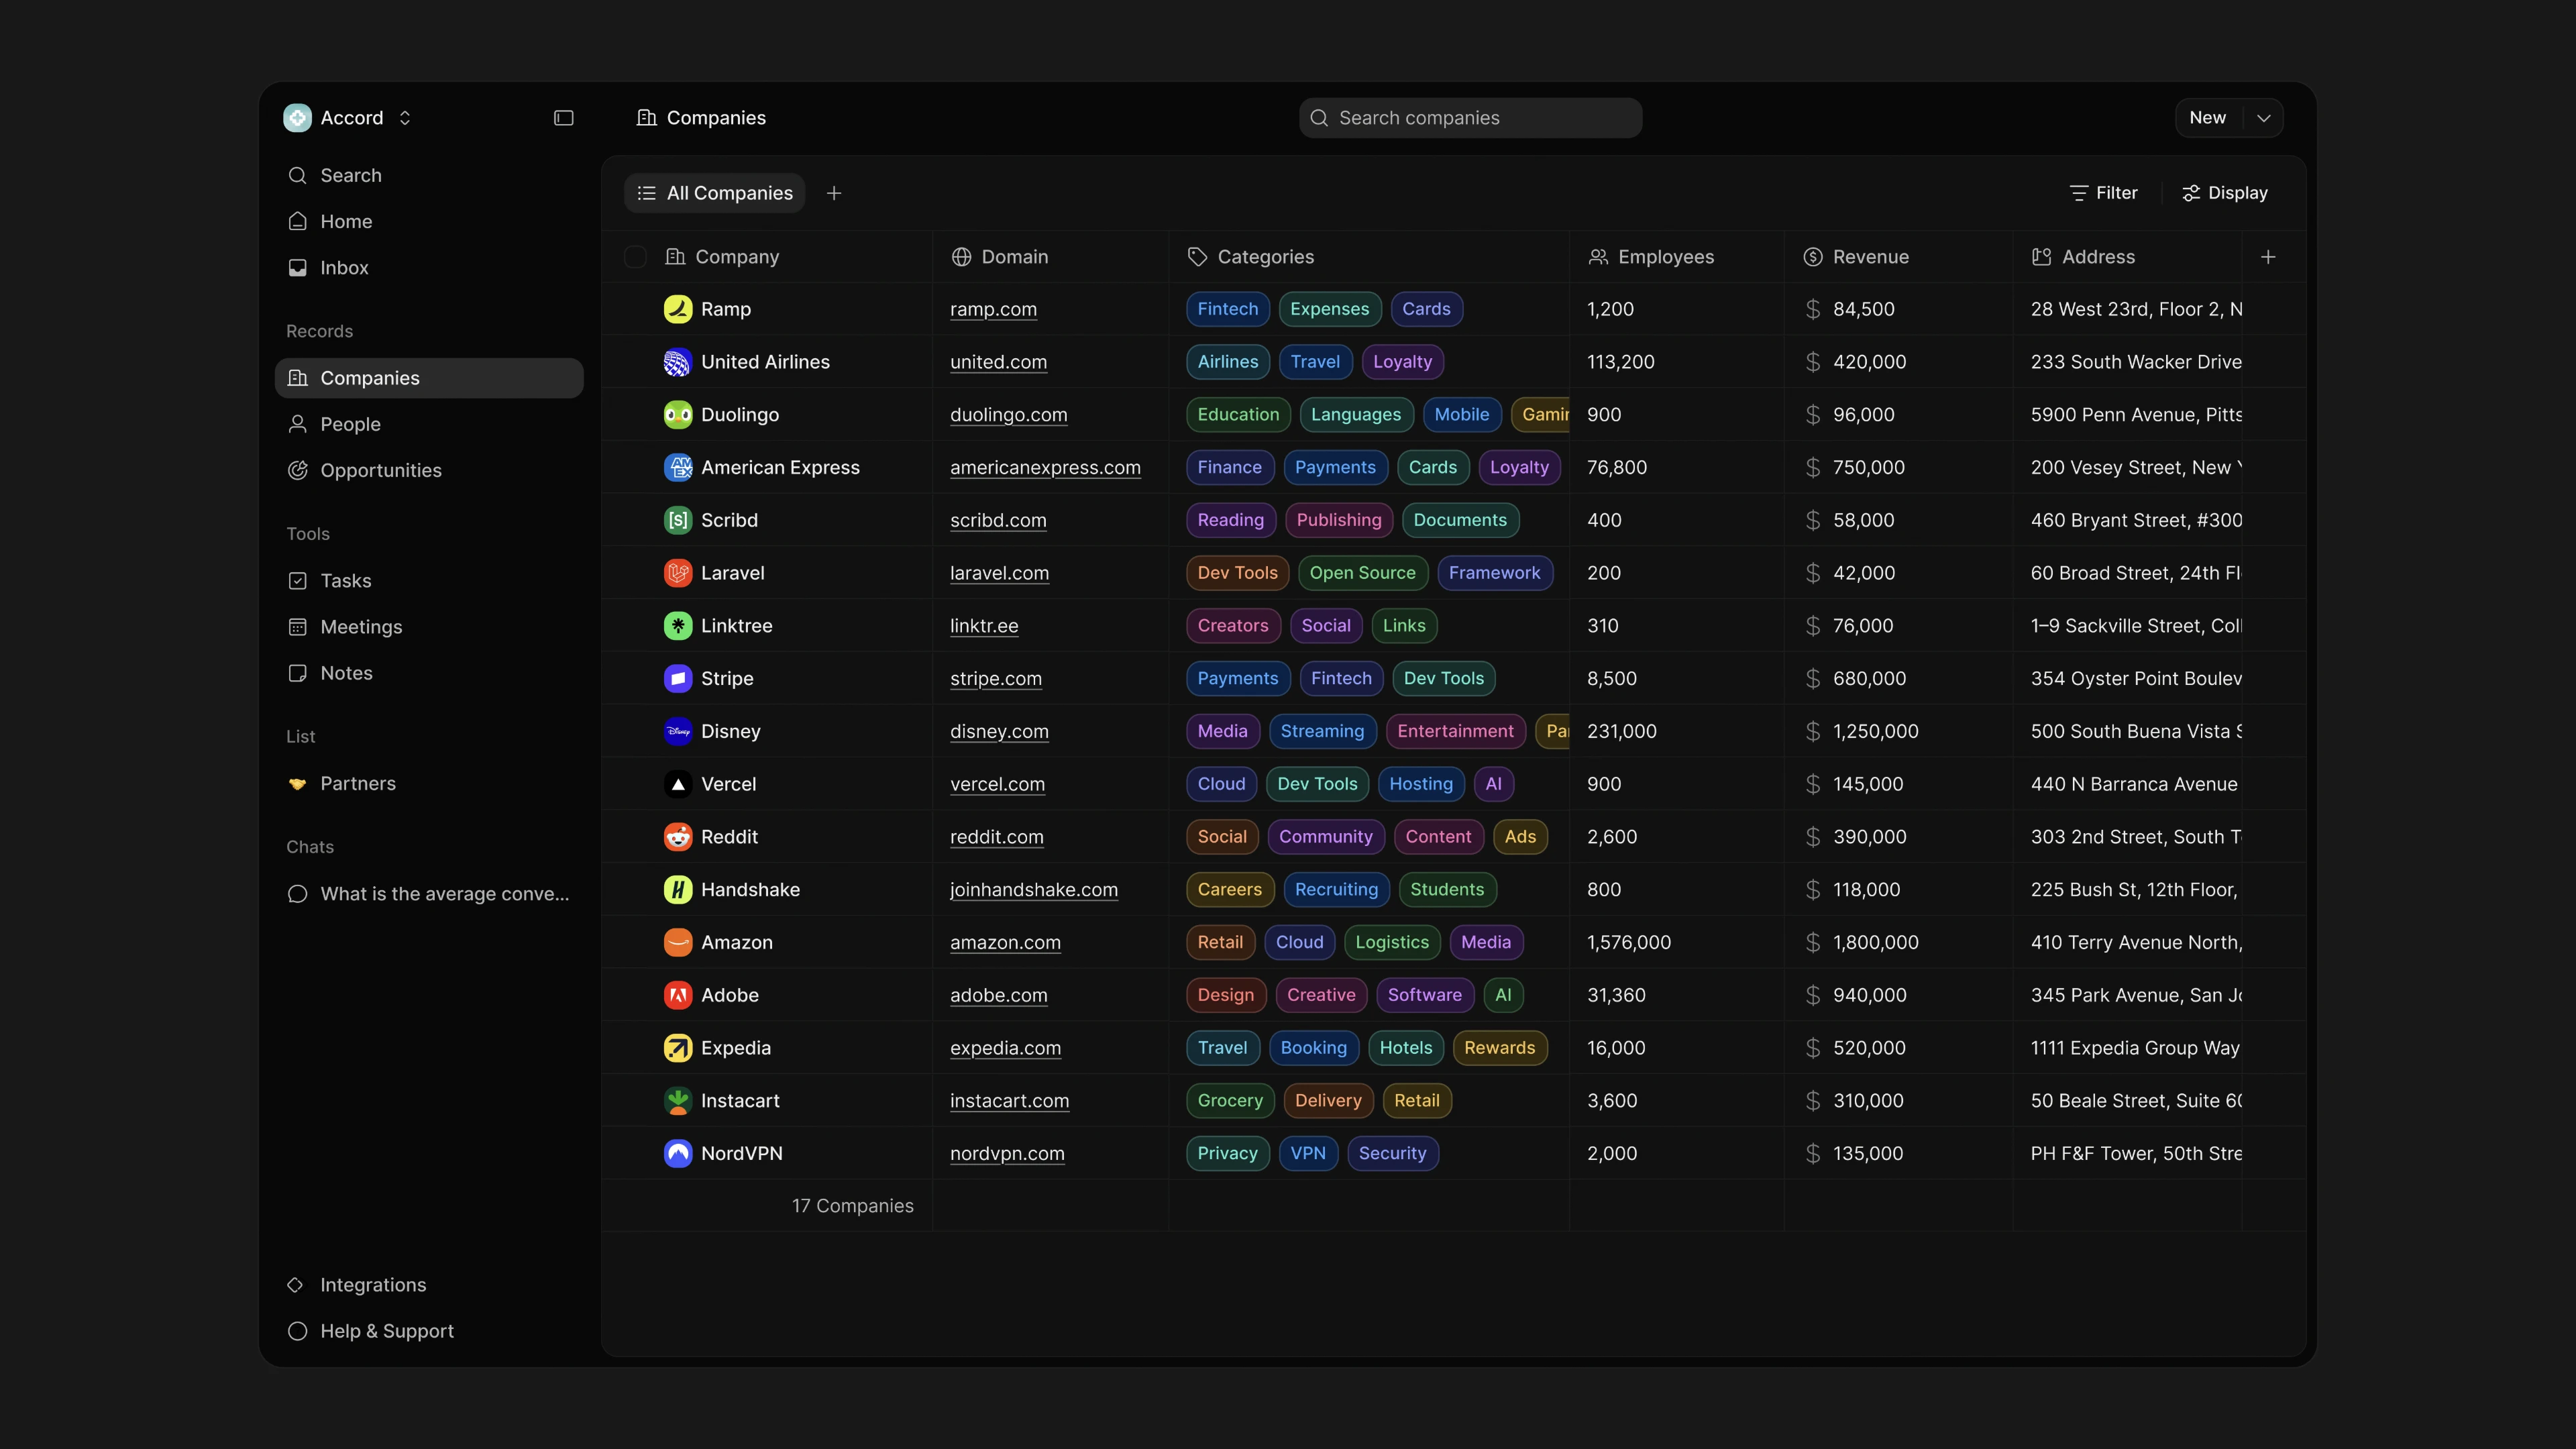Click the Ramp company logo
2576x1449 pixels.
click(678, 309)
